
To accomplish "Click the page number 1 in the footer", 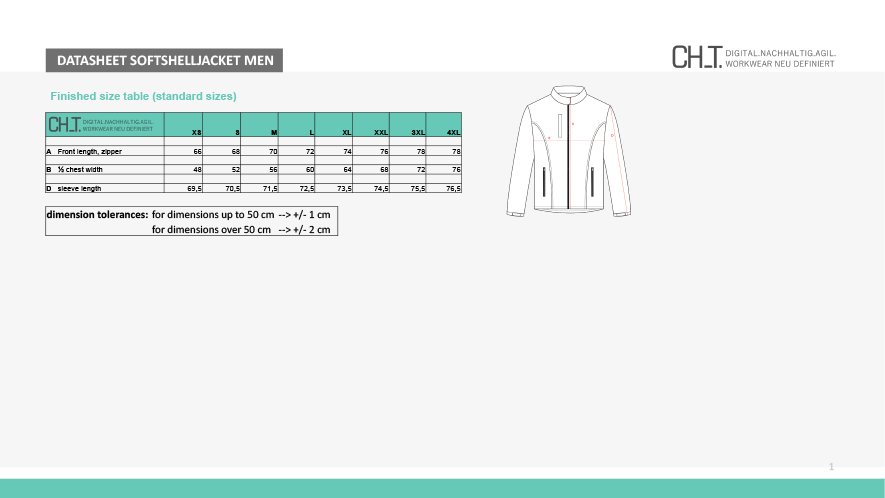I will [x=831, y=467].
